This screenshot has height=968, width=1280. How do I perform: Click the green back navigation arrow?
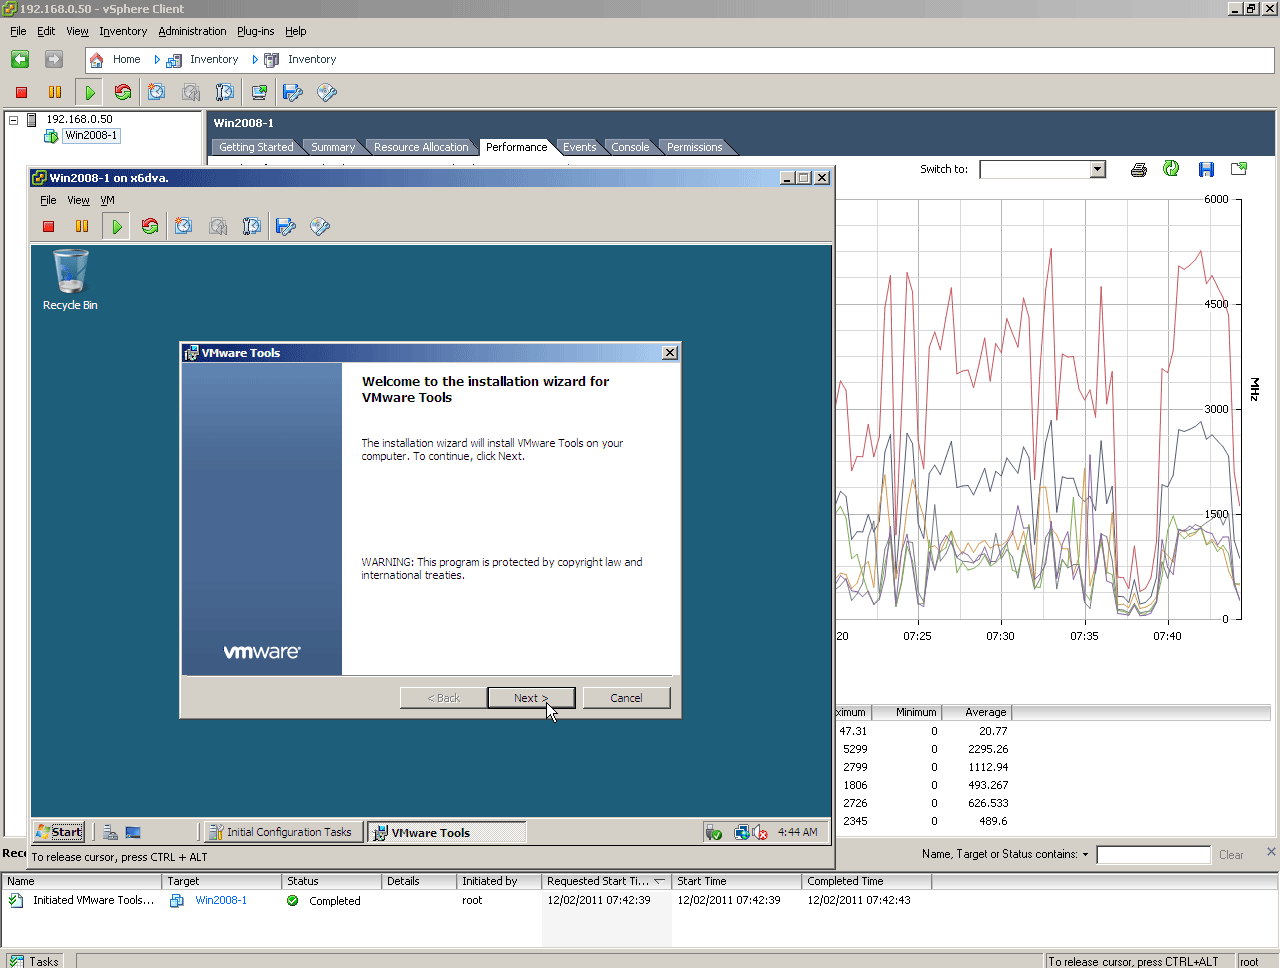coord(20,59)
